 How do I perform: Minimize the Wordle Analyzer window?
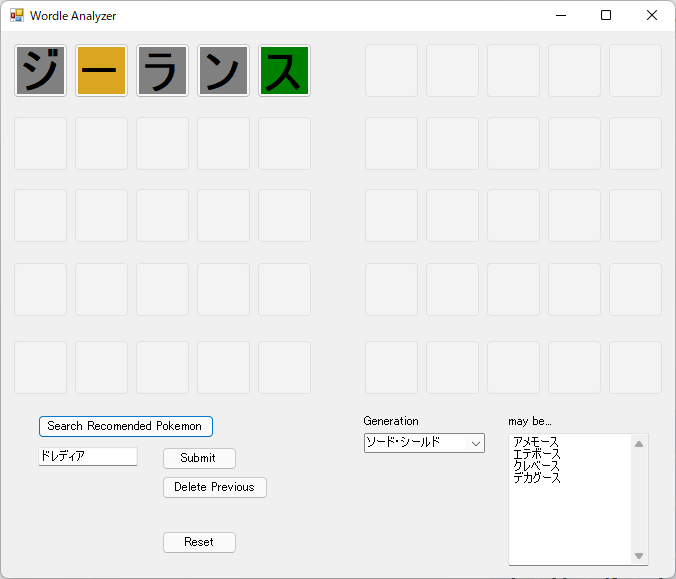[561, 16]
